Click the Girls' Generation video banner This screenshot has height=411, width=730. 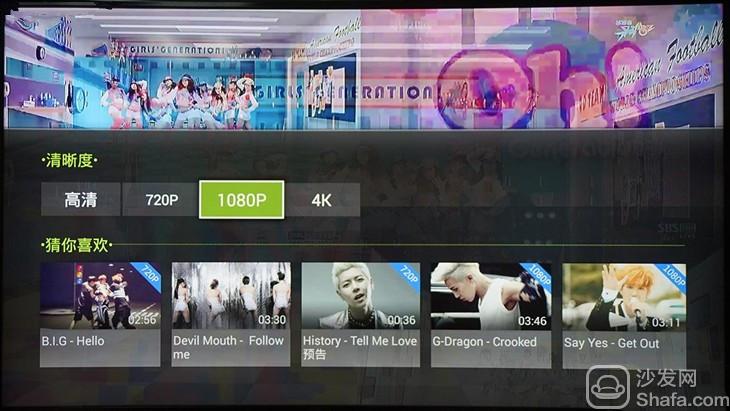tap(363, 68)
